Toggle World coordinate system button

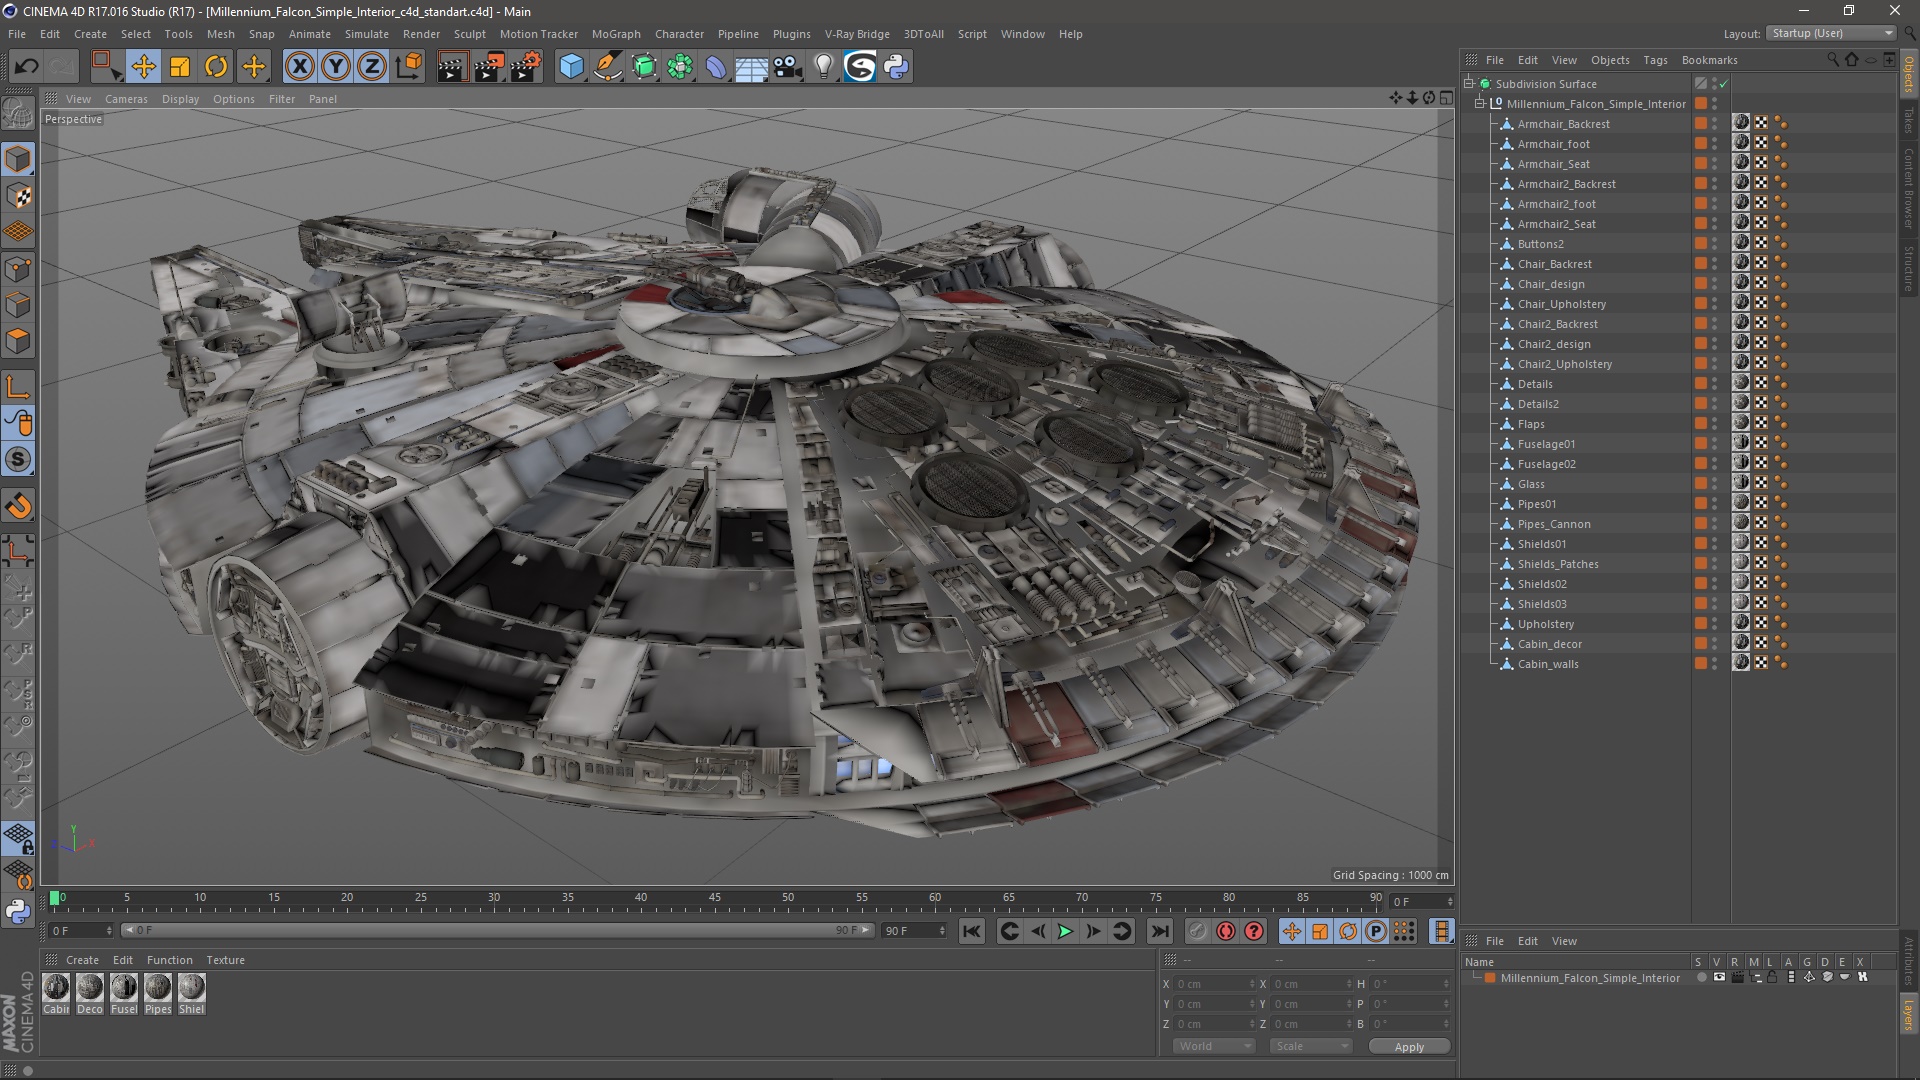(408, 67)
